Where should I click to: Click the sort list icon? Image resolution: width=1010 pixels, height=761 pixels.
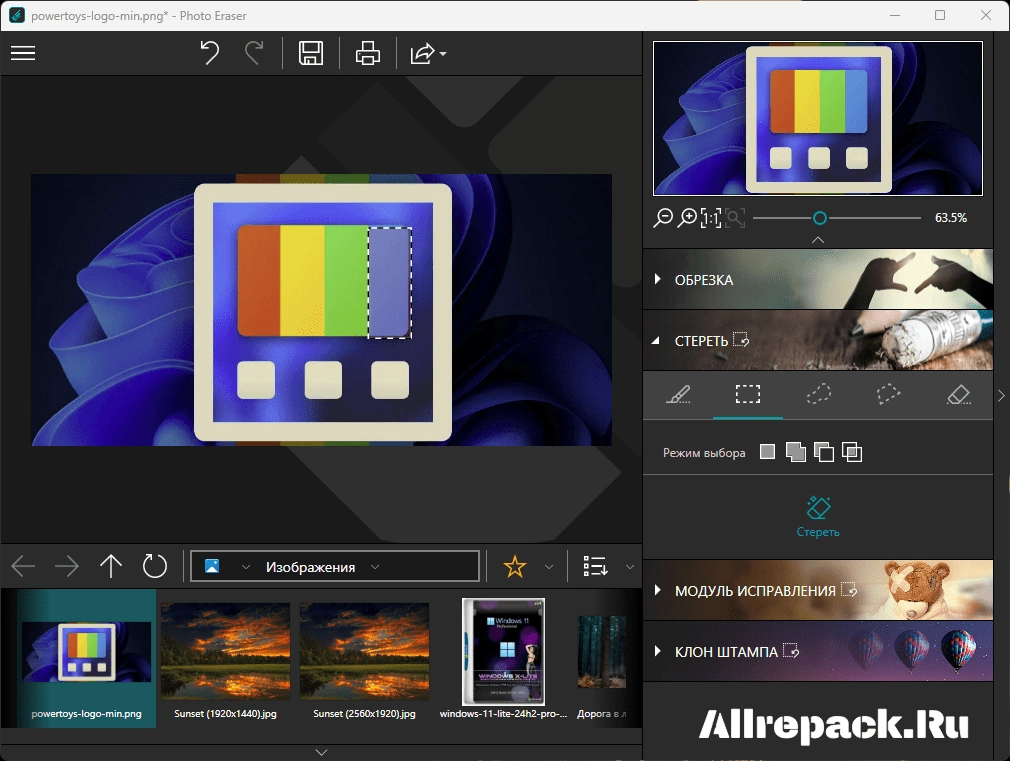pyautogui.click(x=595, y=566)
